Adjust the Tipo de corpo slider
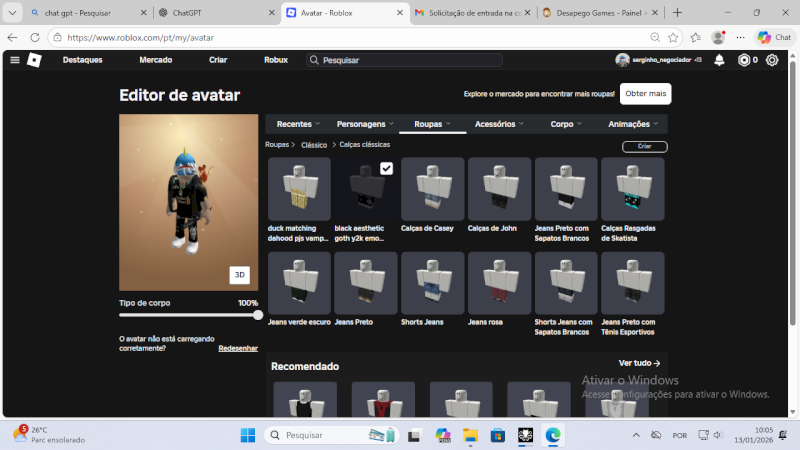The width and height of the screenshot is (800, 450). click(258, 315)
